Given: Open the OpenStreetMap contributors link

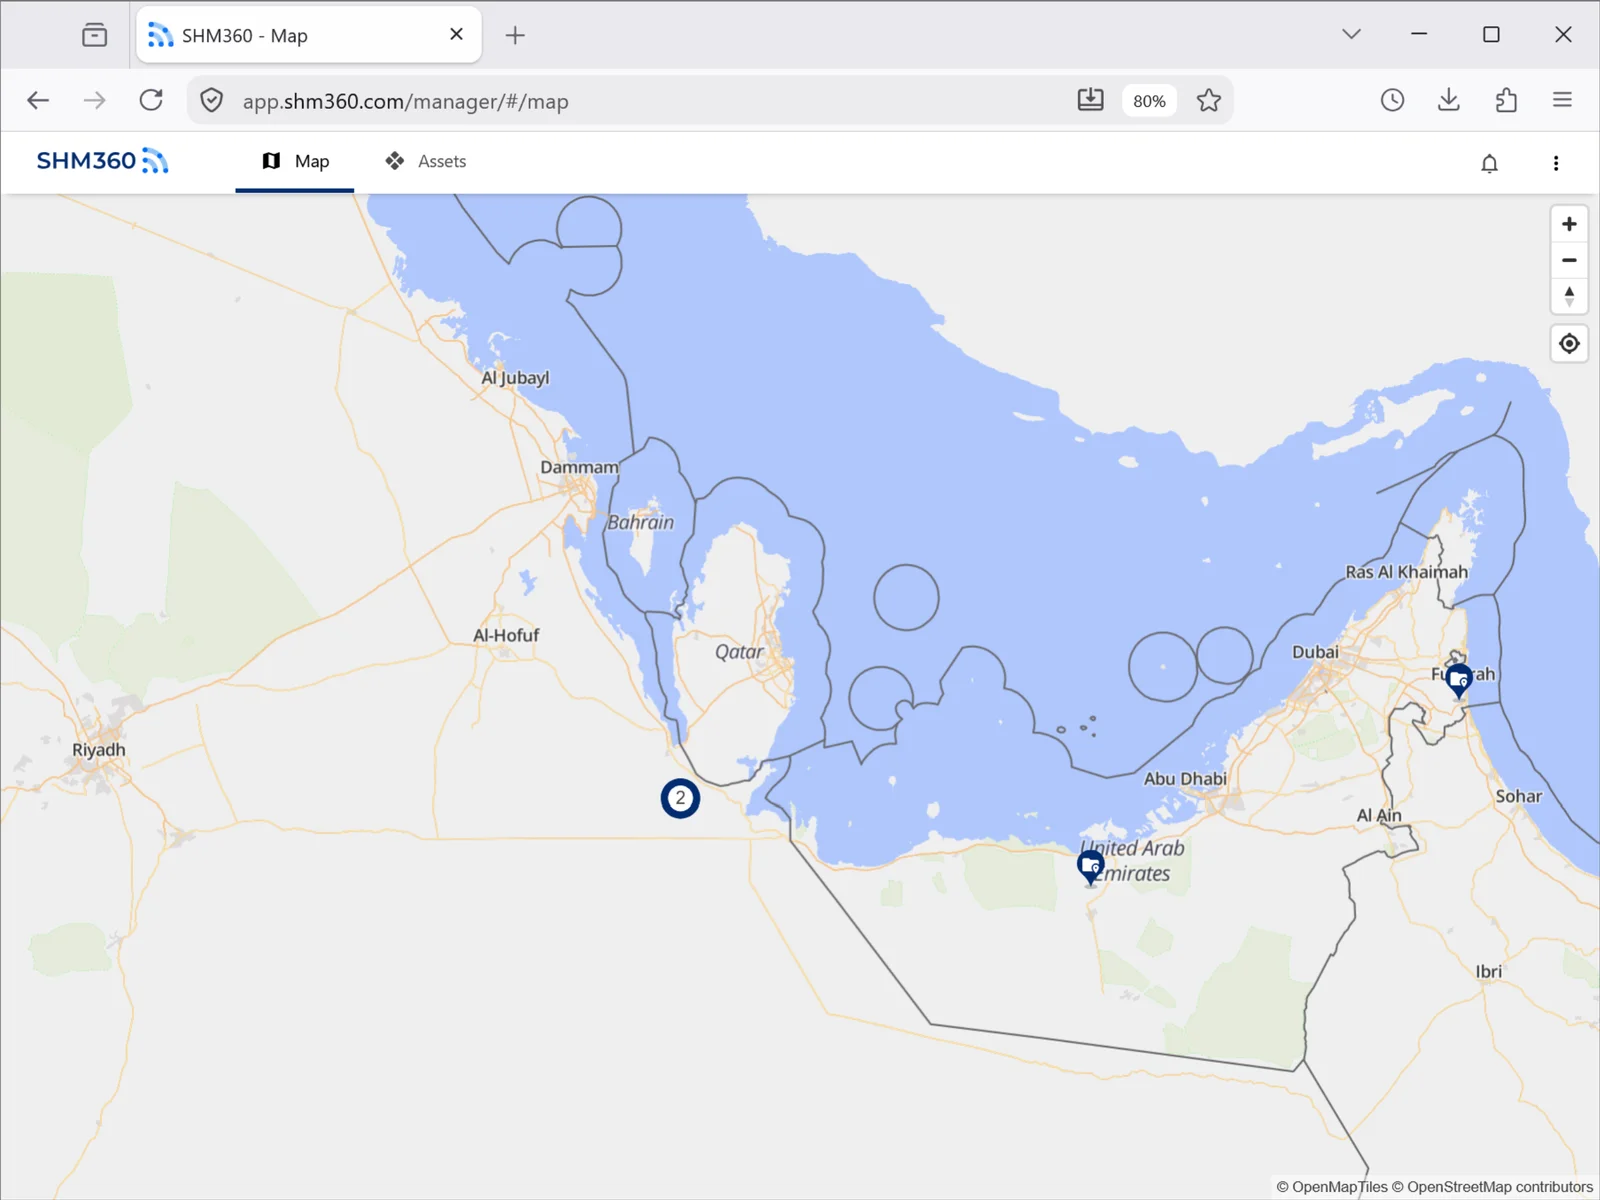Looking at the screenshot, I should pos(1492,1187).
